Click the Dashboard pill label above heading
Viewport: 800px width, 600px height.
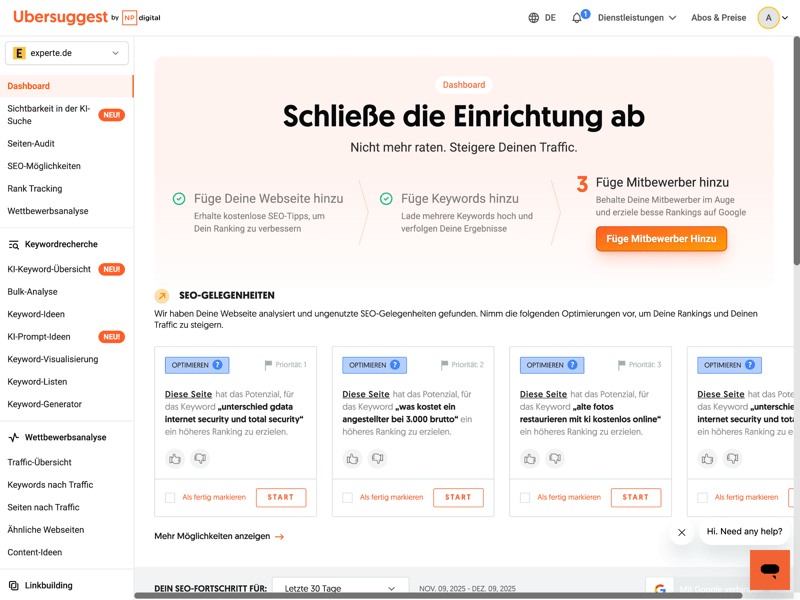pyautogui.click(x=464, y=85)
